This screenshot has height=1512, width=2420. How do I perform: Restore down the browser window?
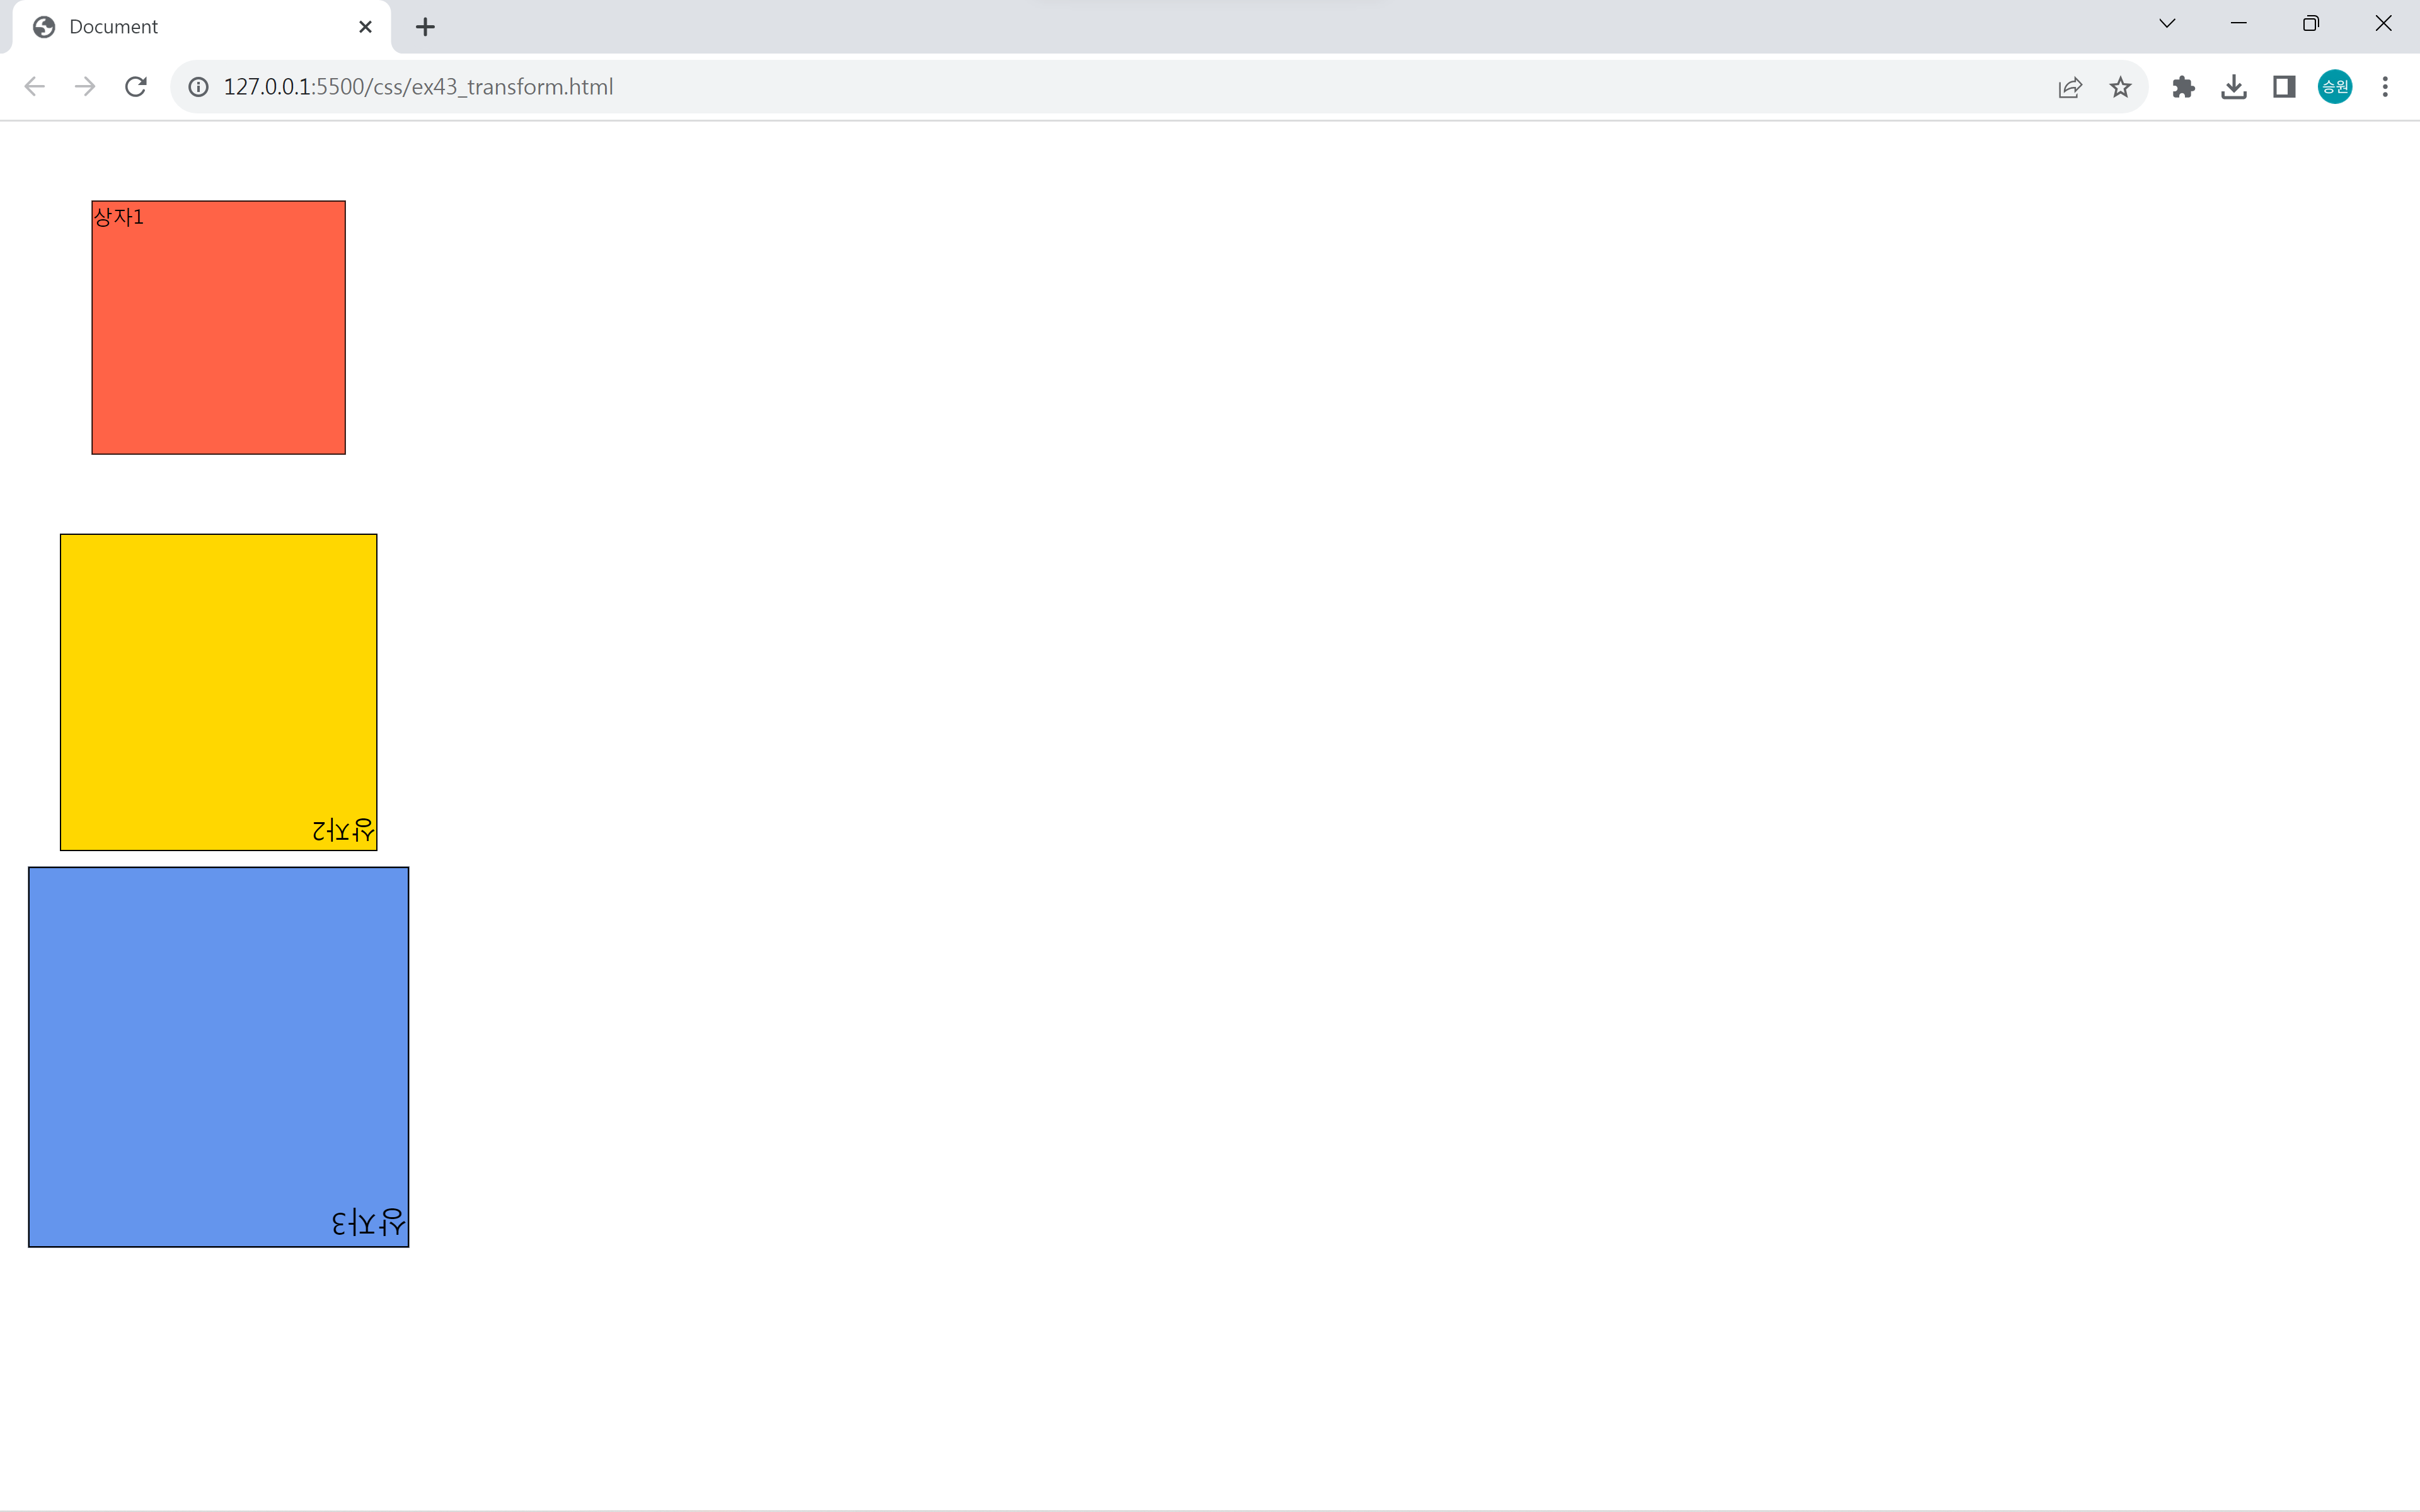click(x=2310, y=24)
